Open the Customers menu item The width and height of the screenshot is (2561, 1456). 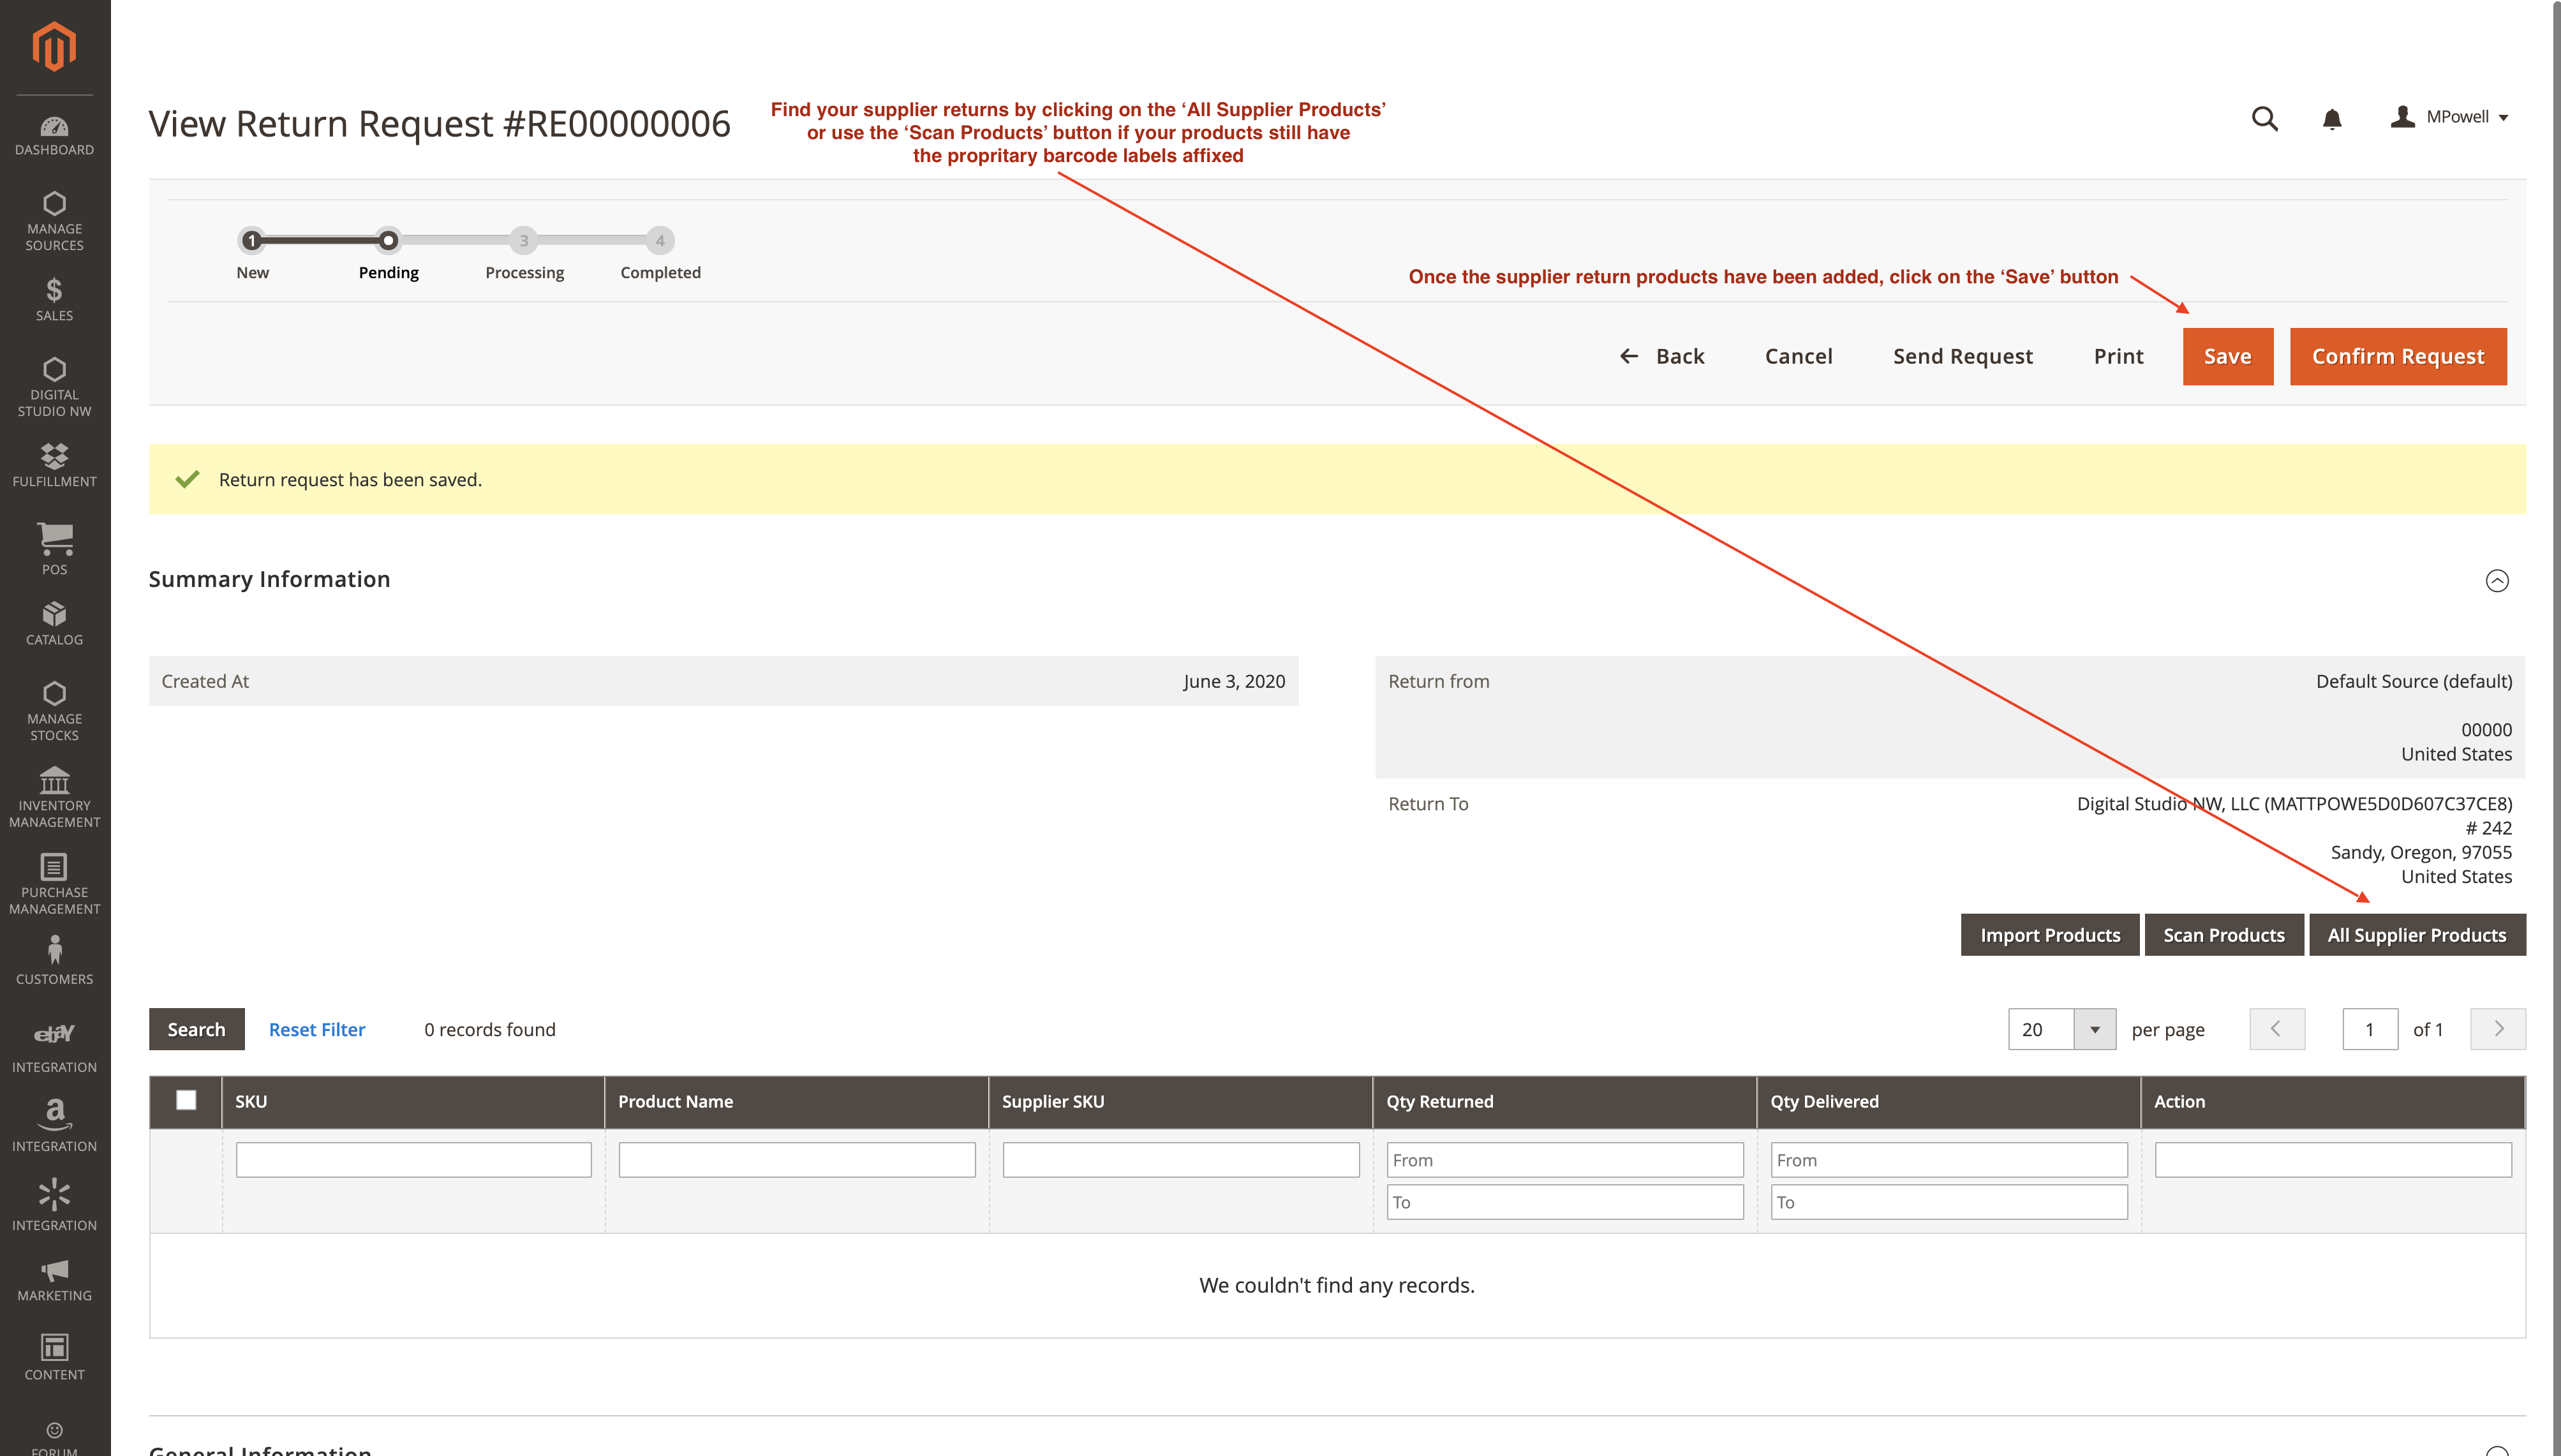click(54, 960)
